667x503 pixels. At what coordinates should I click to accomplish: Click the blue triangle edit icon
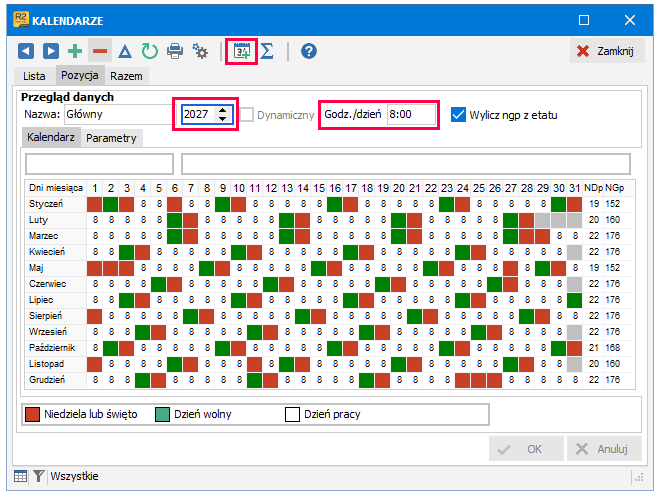point(125,51)
